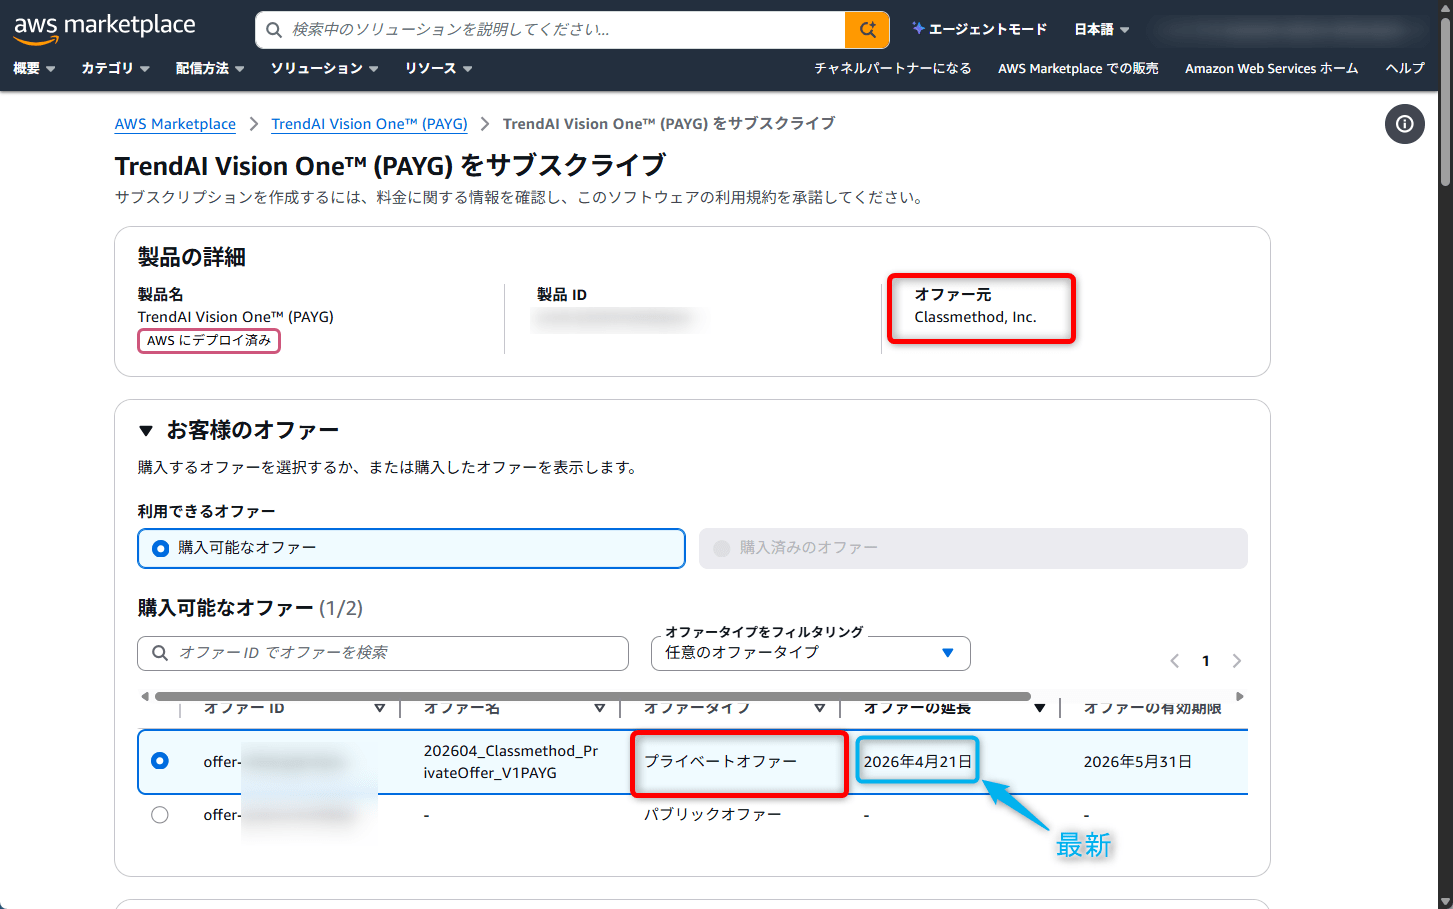Open the info panel circle icon
The image size is (1453, 909).
1404,124
